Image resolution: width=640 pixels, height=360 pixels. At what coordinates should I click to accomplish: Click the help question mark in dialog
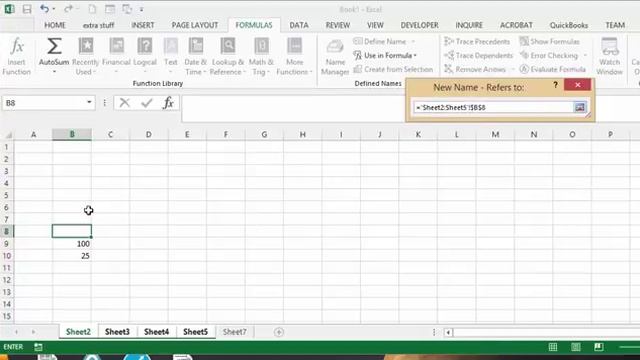(555, 85)
